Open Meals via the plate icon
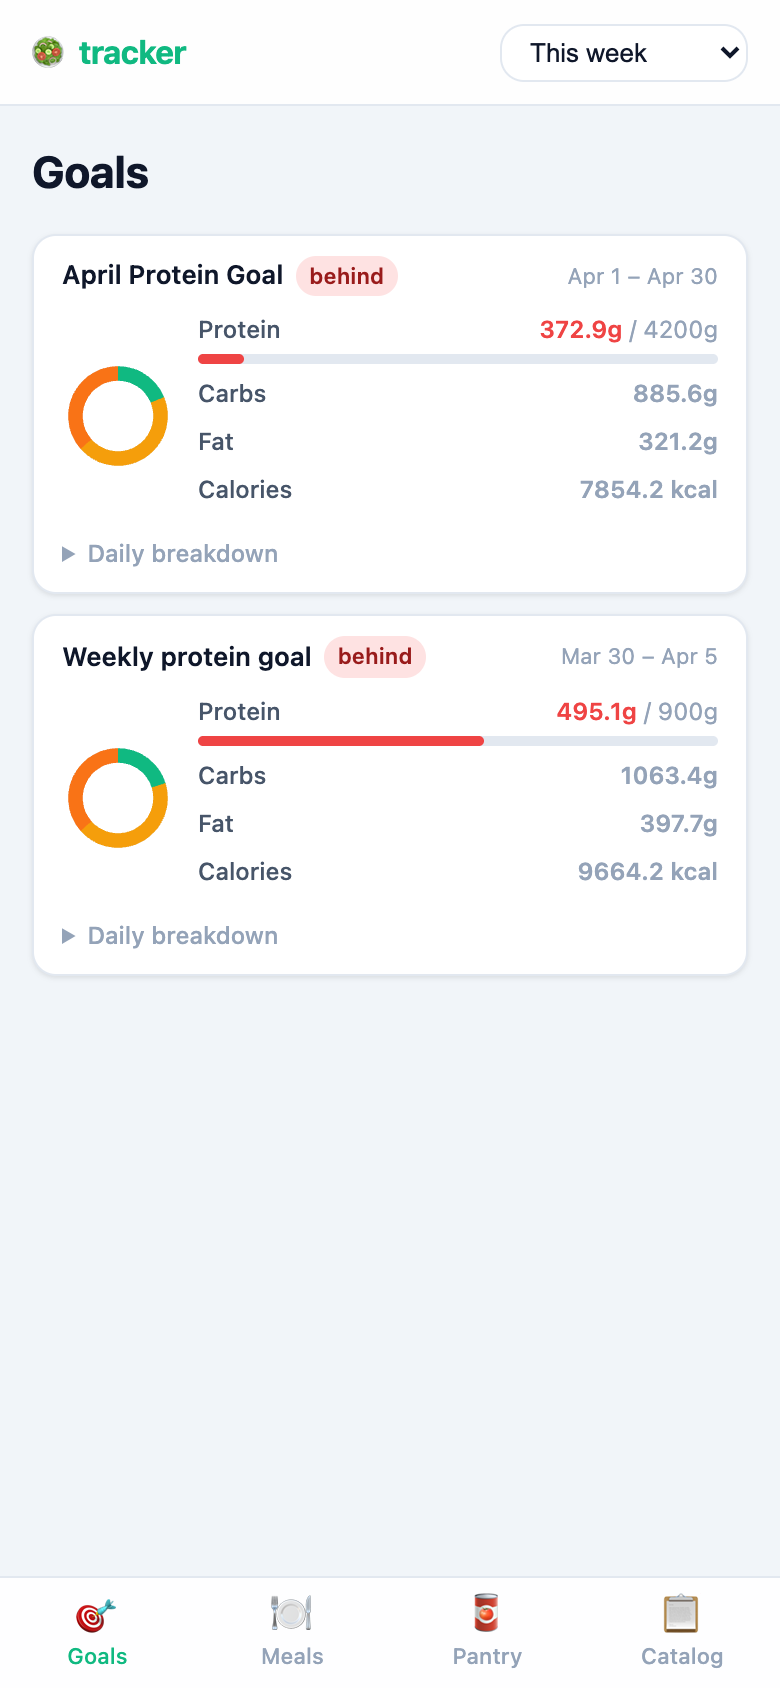This screenshot has height=1688, width=780. pyautogui.click(x=292, y=1614)
